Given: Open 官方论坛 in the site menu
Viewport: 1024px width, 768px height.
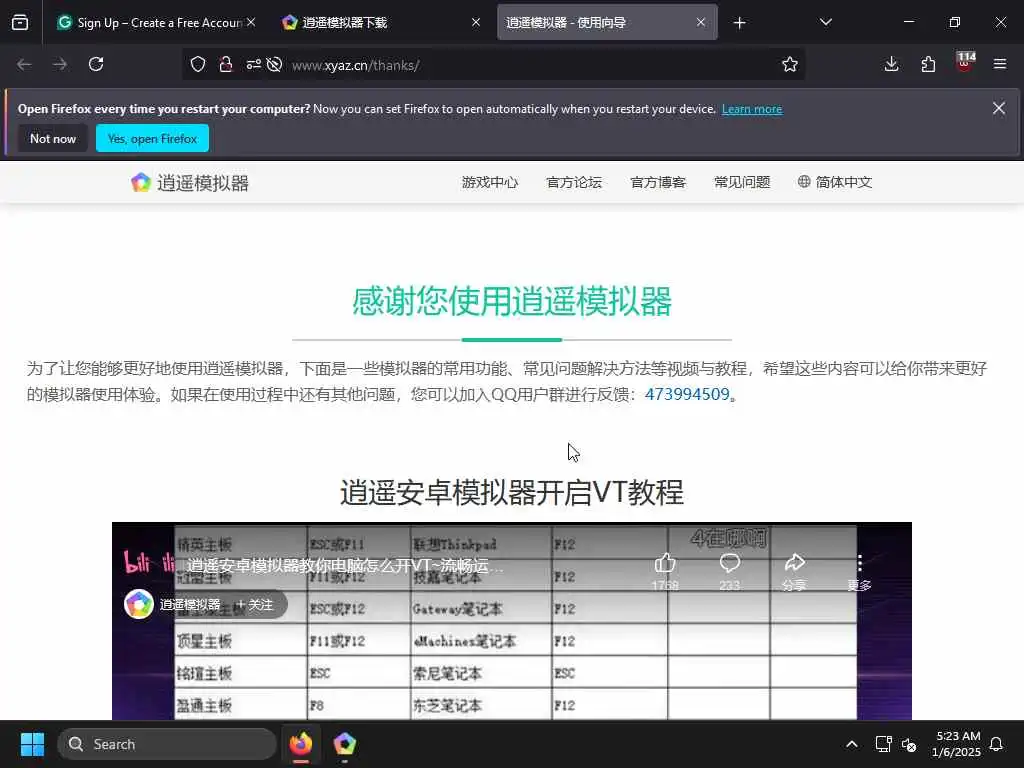Looking at the screenshot, I should tap(574, 182).
